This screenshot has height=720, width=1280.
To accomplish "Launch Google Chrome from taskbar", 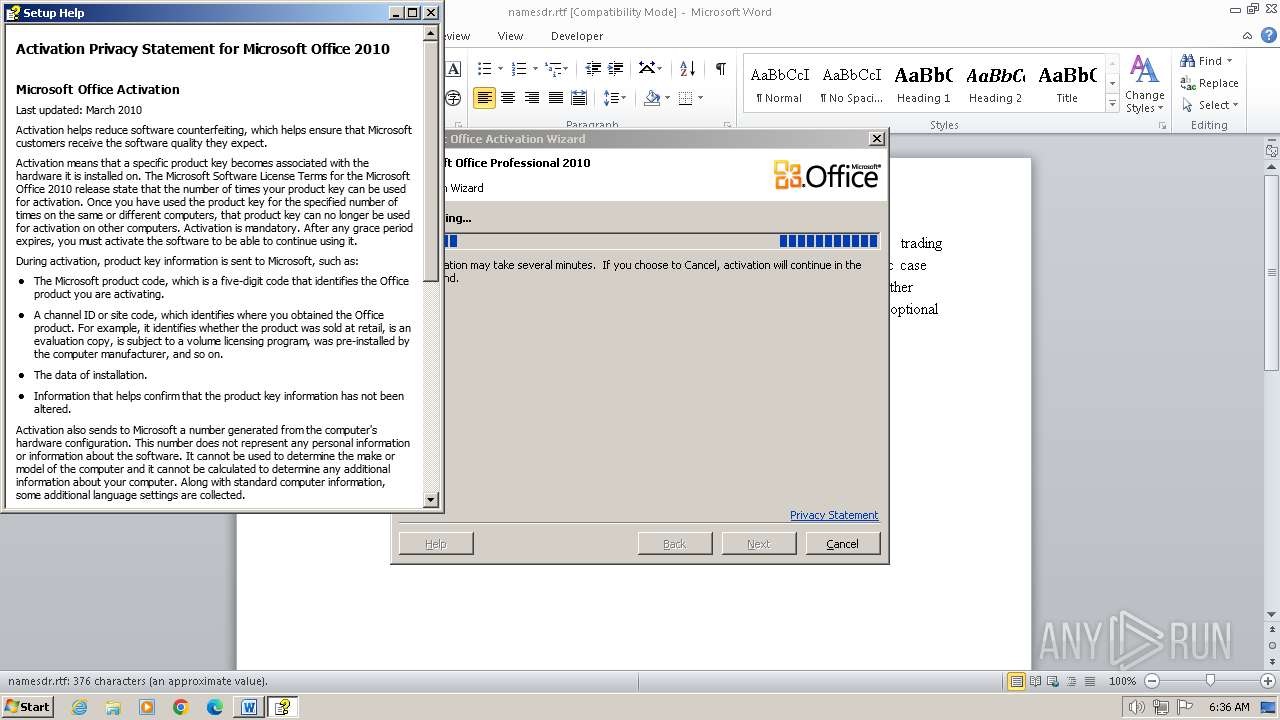I will pyautogui.click(x=181, y=707).
